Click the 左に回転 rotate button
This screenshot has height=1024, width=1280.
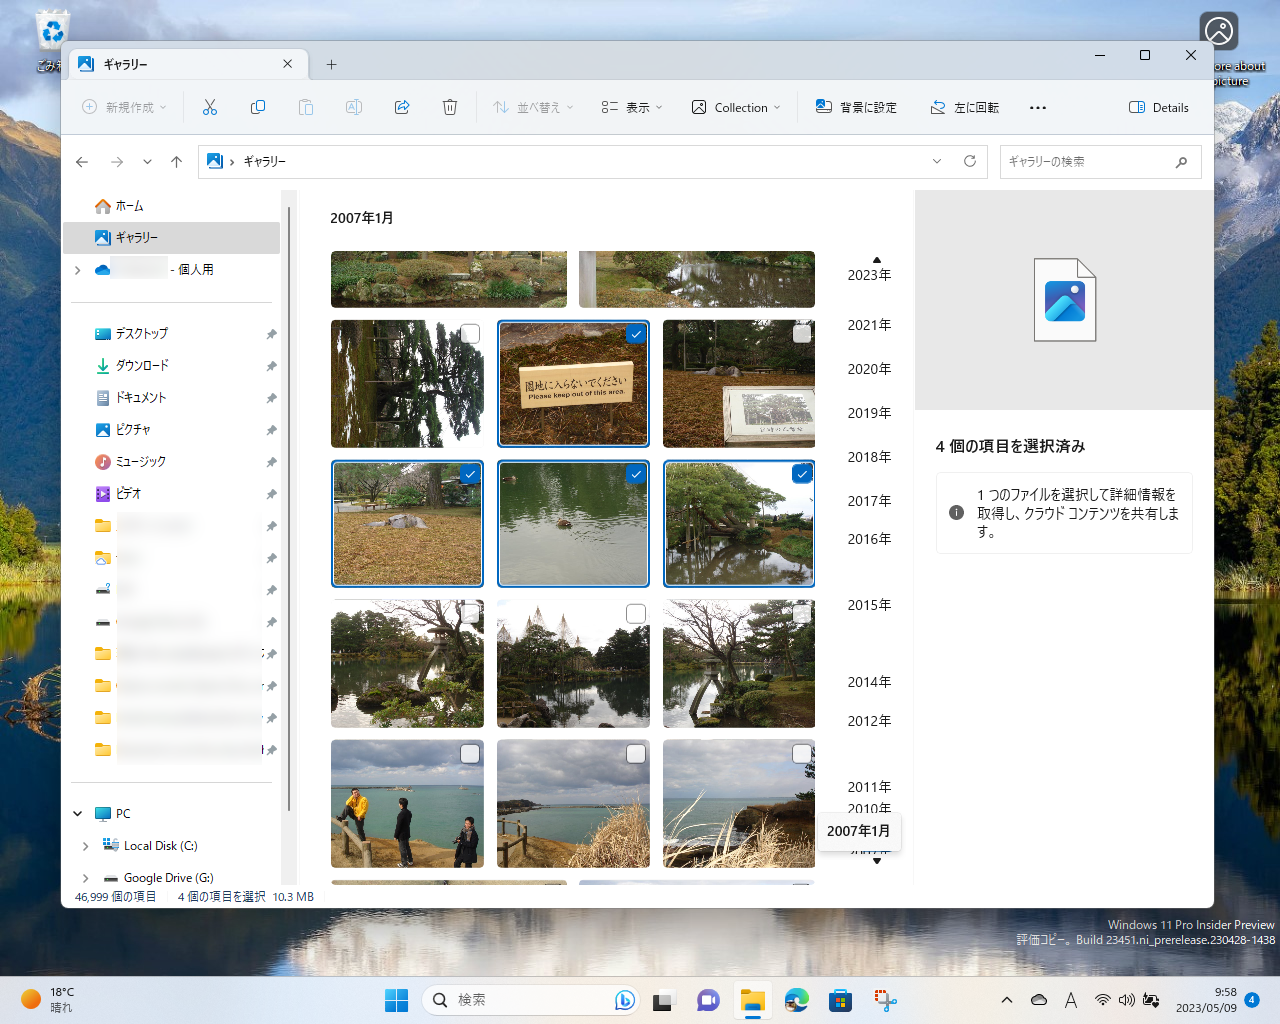point(964,107)
